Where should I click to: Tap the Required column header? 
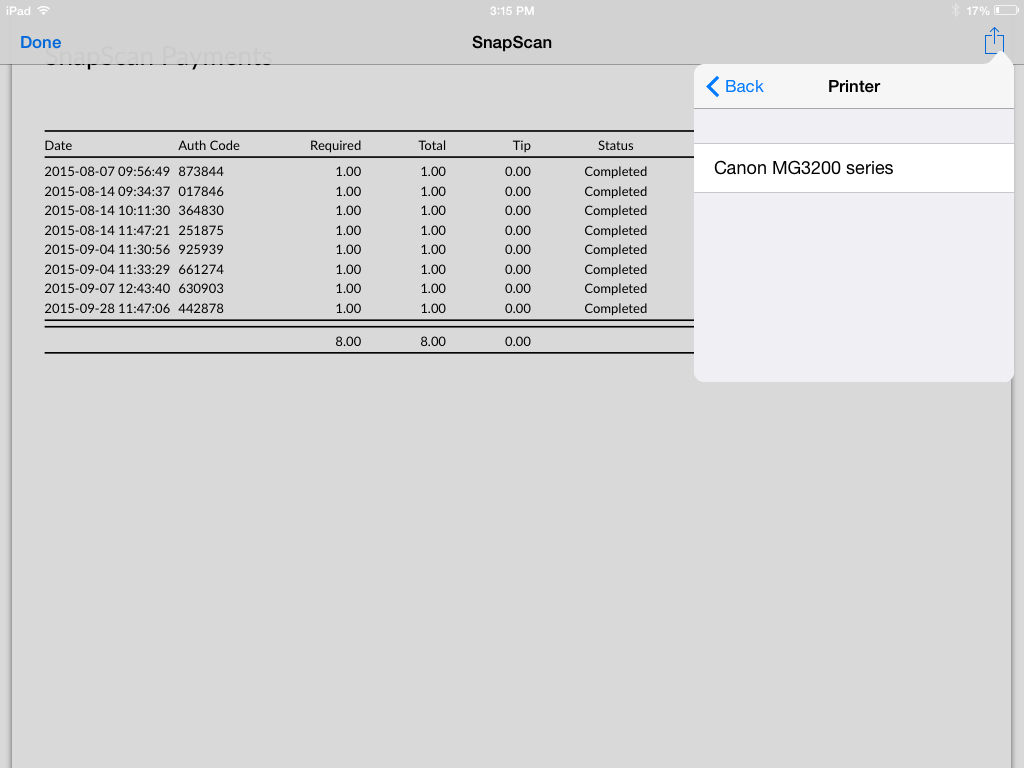click(335, 146)
